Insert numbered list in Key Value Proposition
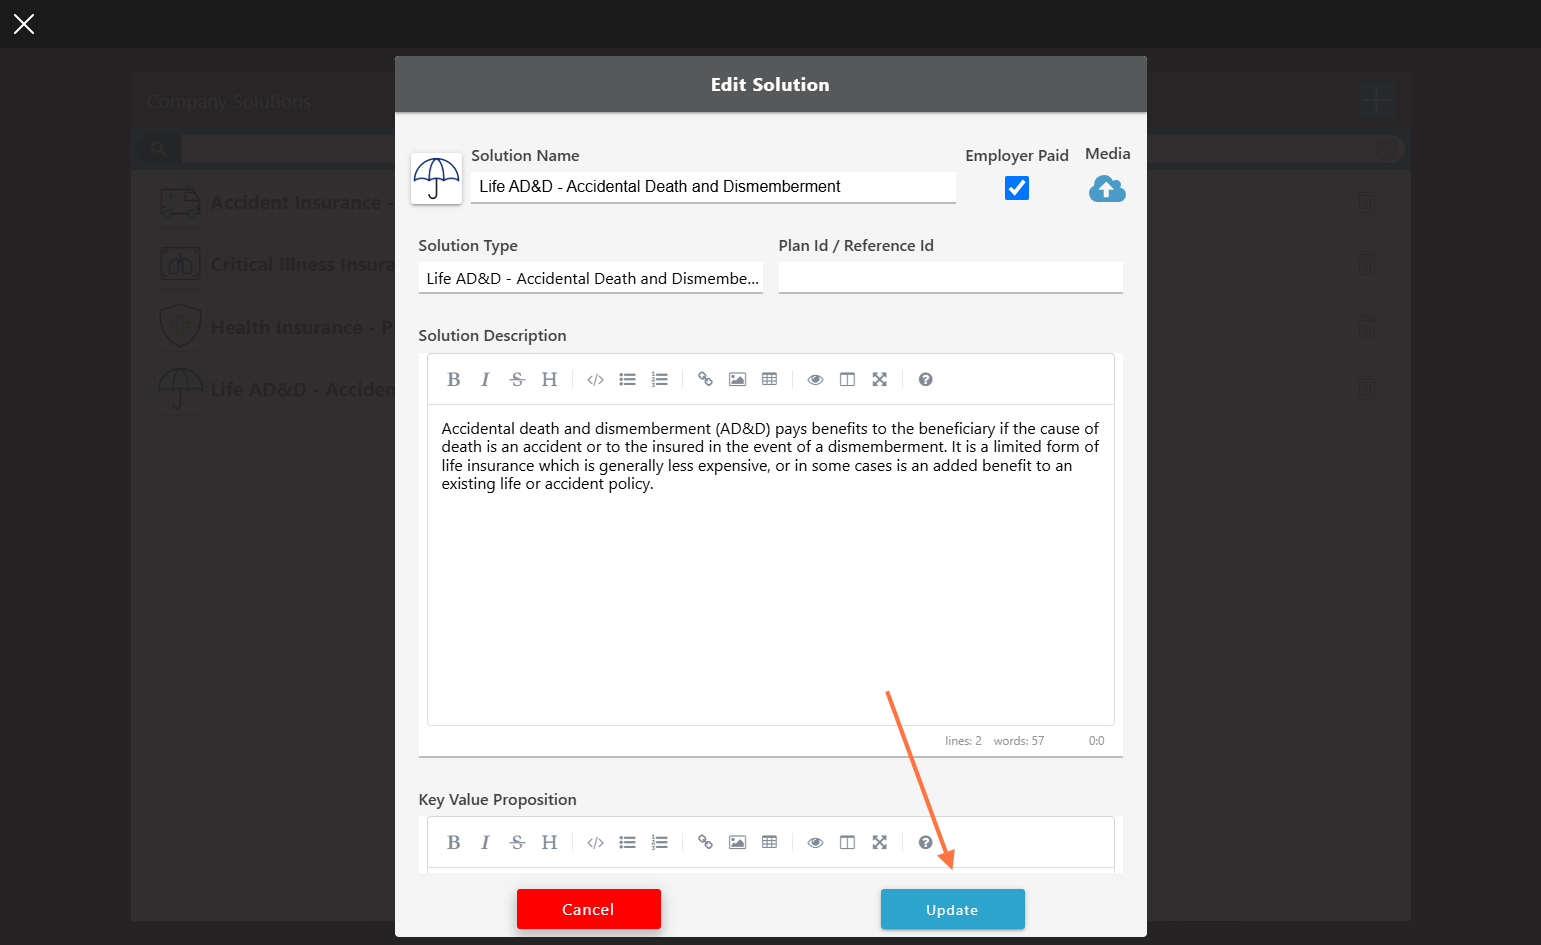This screenshot has height=945, width=1541. [x=659, y=842]
